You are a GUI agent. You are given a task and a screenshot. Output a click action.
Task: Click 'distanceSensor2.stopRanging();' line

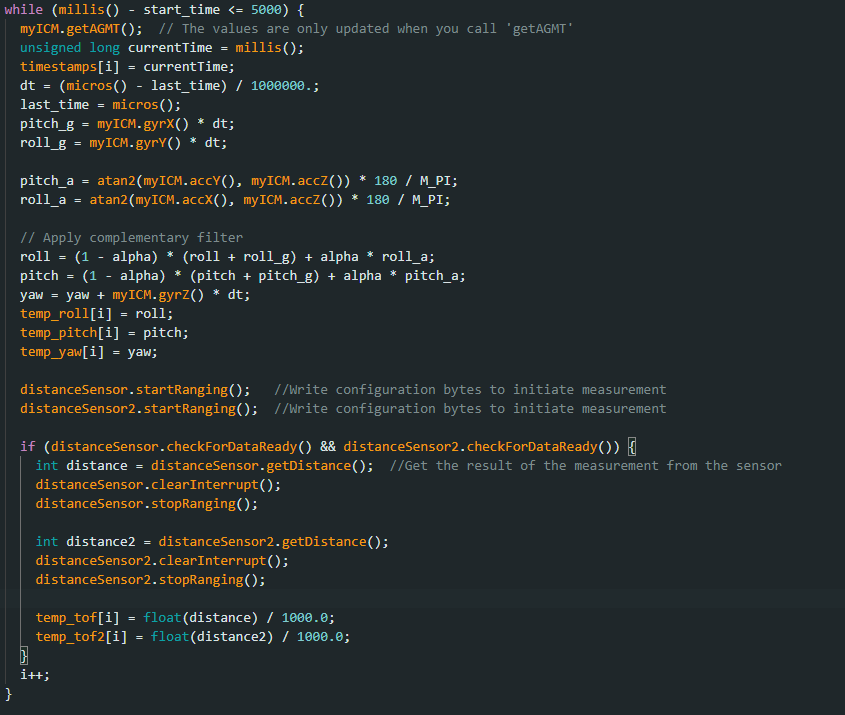[x=151, y=580]
